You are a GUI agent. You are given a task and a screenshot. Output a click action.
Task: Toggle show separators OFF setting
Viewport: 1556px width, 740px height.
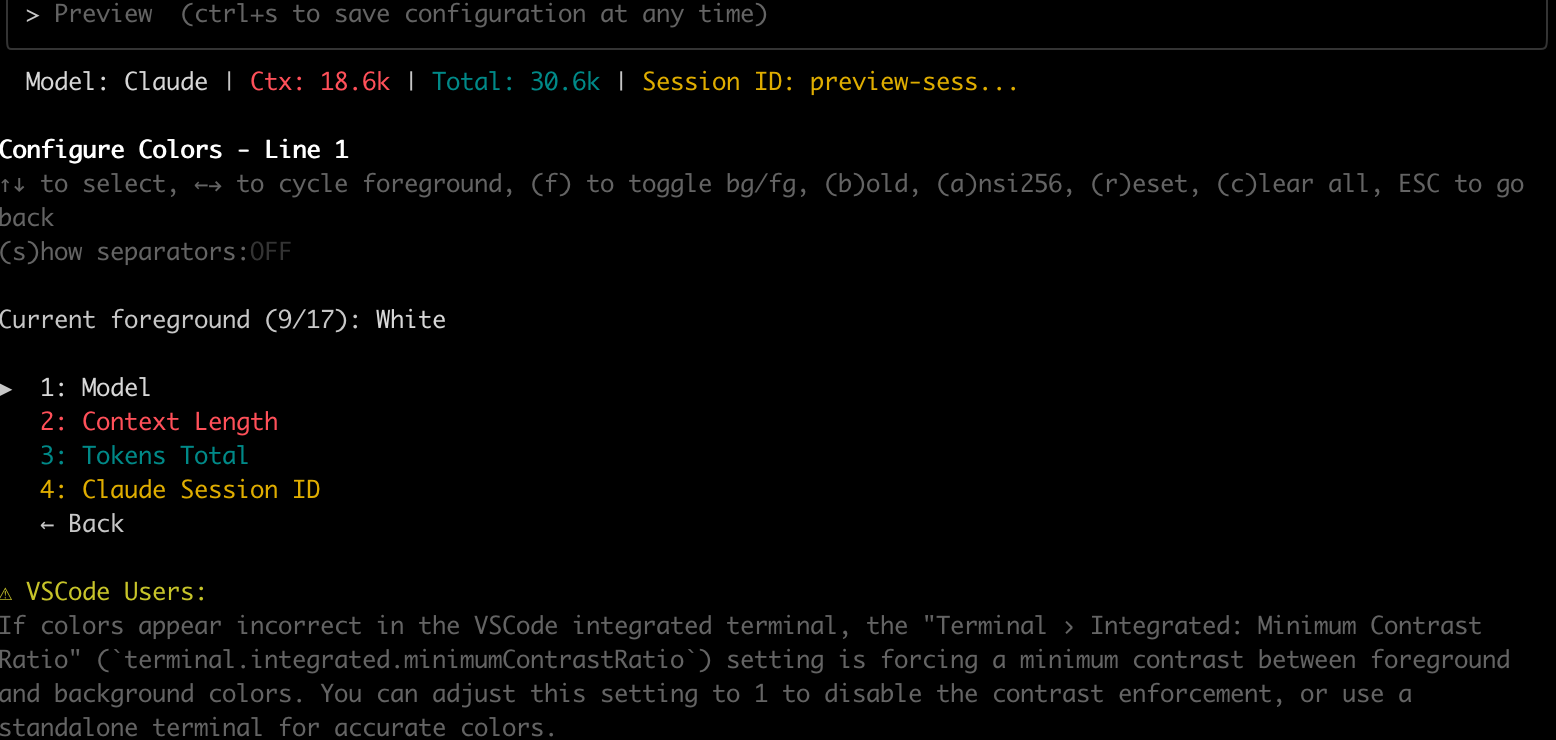tap(145, 252)
